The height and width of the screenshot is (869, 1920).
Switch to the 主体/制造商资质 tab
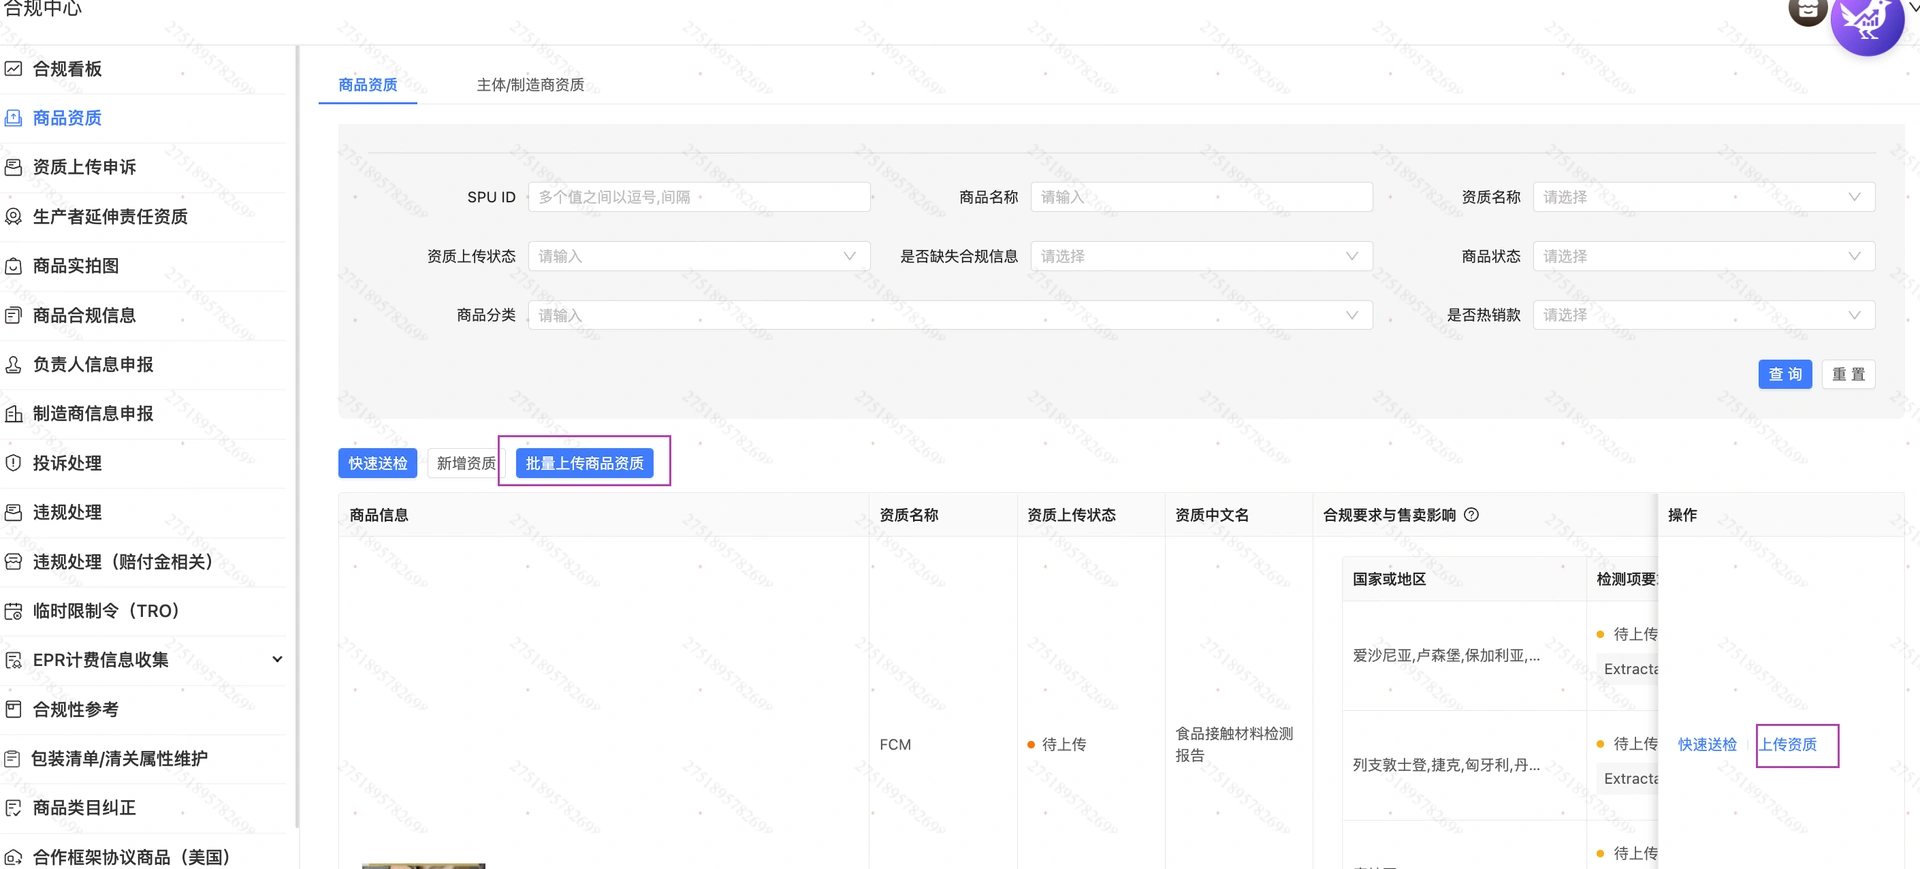click(x=530, y=85)
